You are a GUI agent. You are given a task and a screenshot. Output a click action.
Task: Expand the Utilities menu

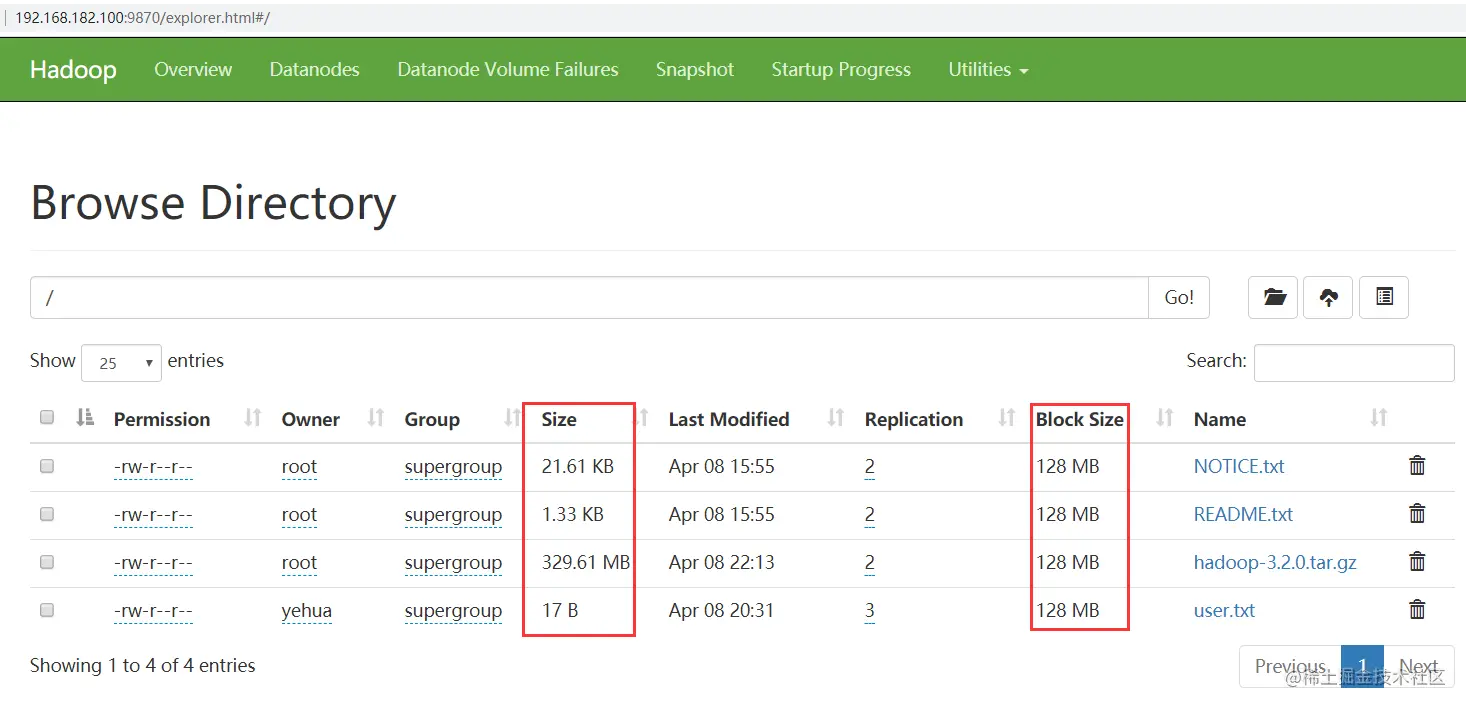click(x=988, y=70)
